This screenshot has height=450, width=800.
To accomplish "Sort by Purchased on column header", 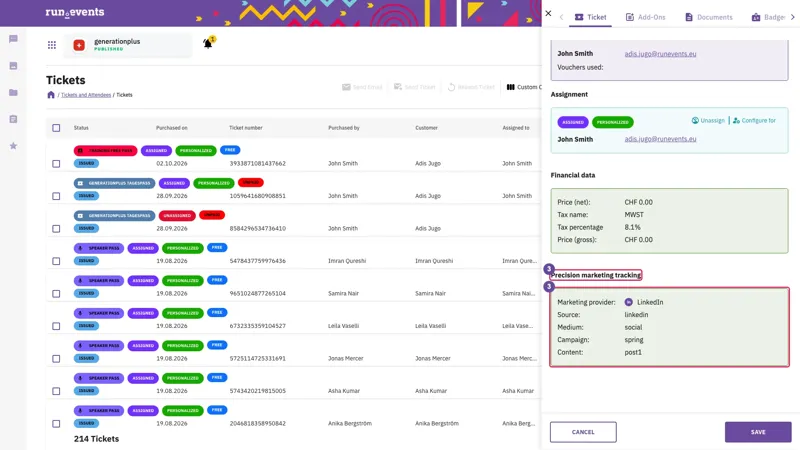I will (171, 128).
